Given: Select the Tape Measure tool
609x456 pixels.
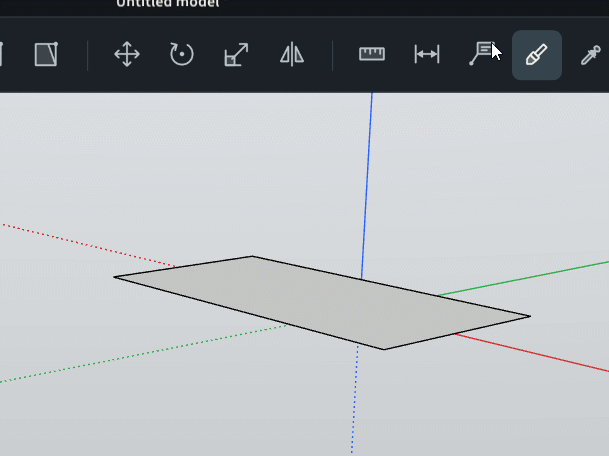Looking at the screenshot, I should [x=372, y=54].
